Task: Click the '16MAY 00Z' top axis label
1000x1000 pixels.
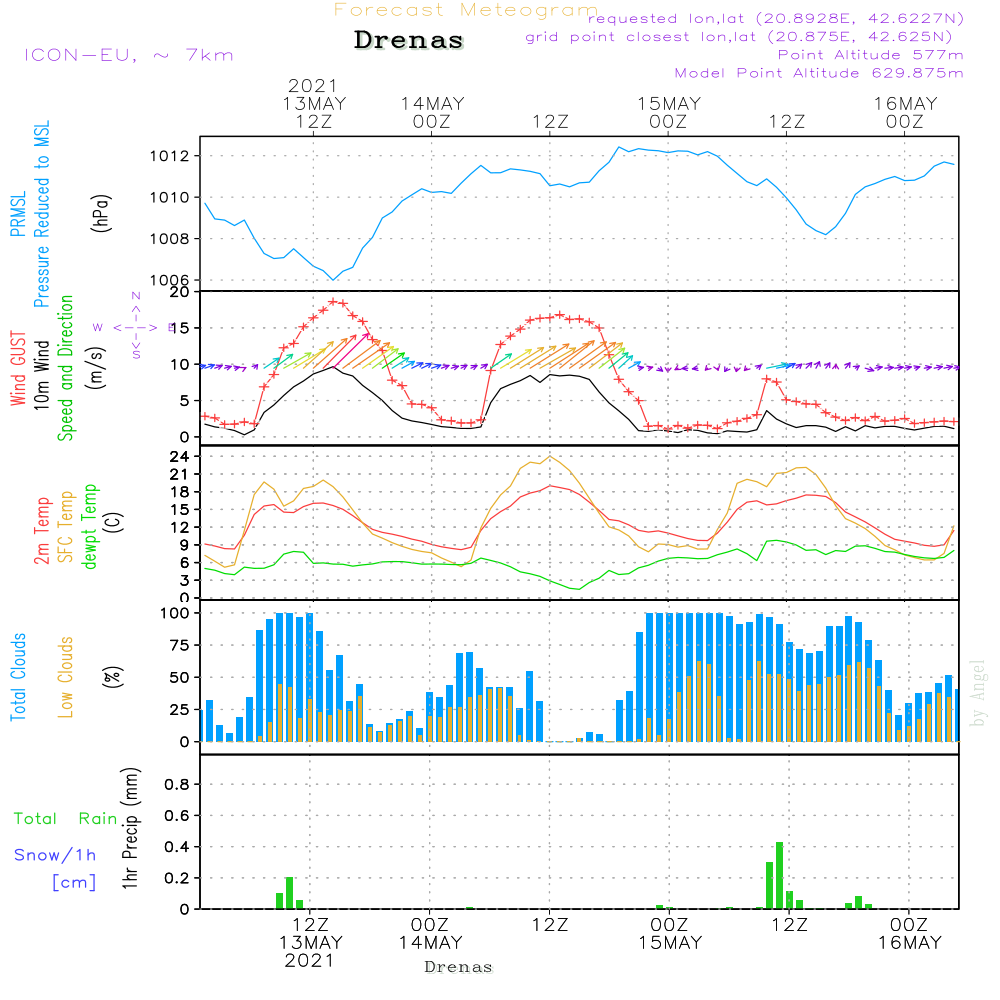Action: point(905,112)
